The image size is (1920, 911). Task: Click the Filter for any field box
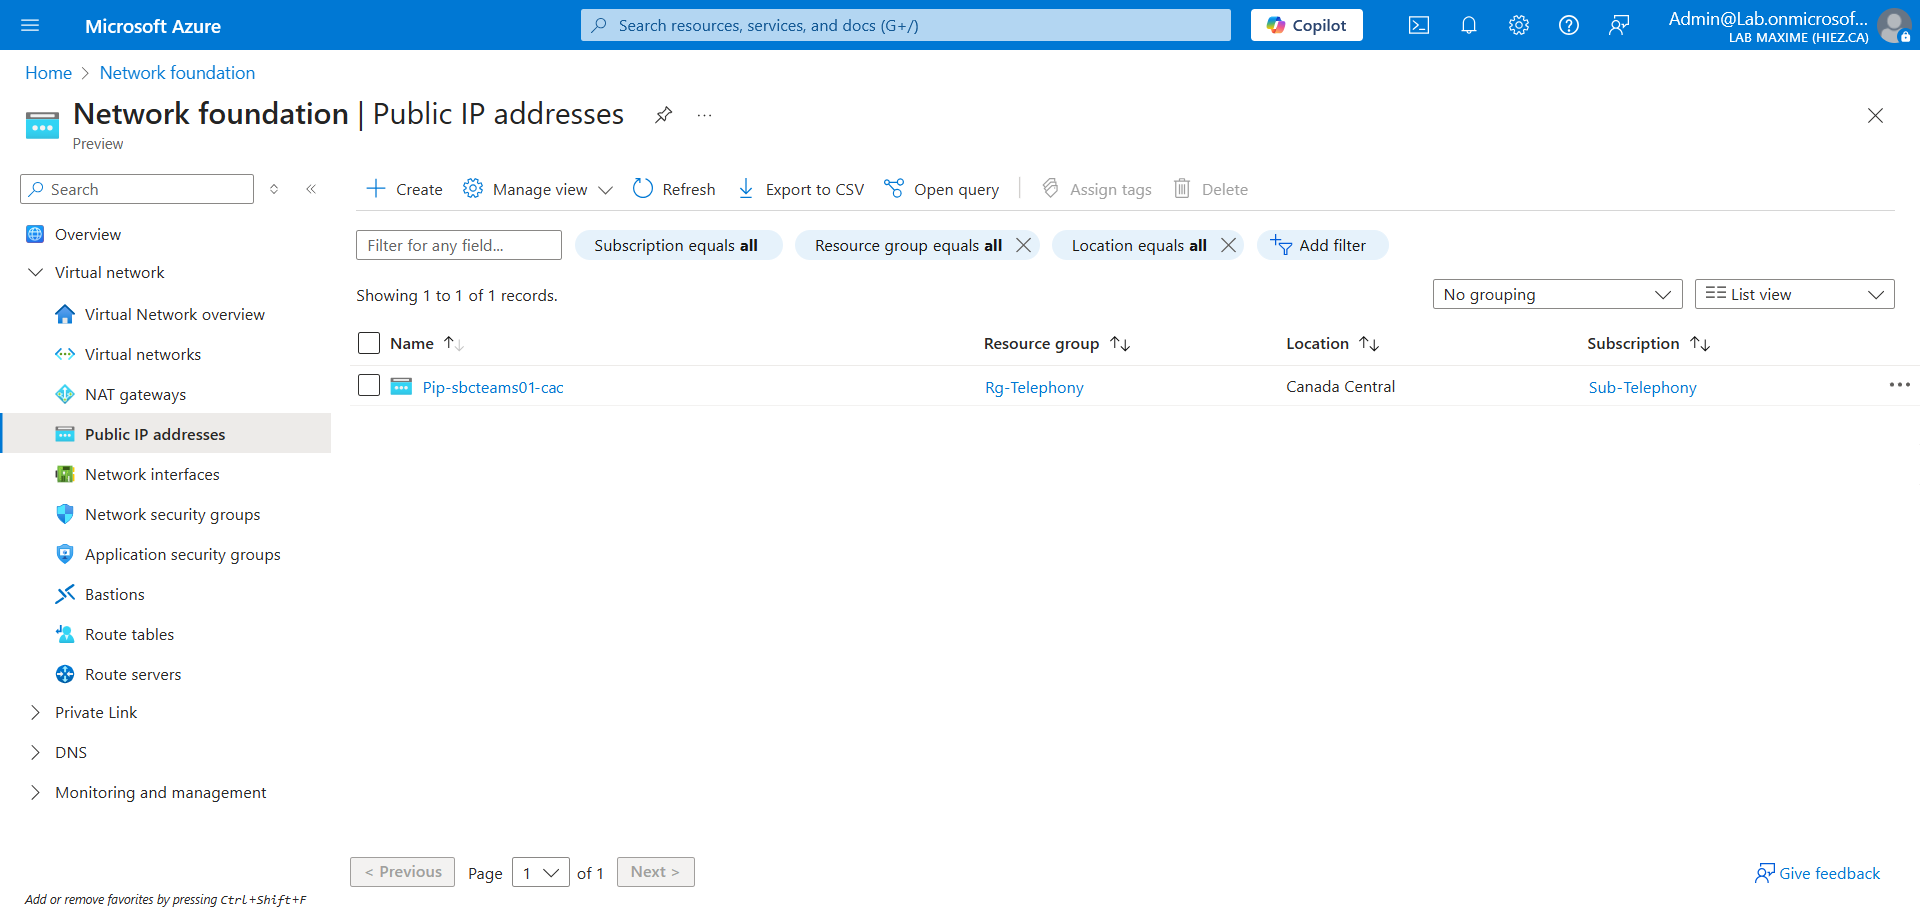click(458, 245)
